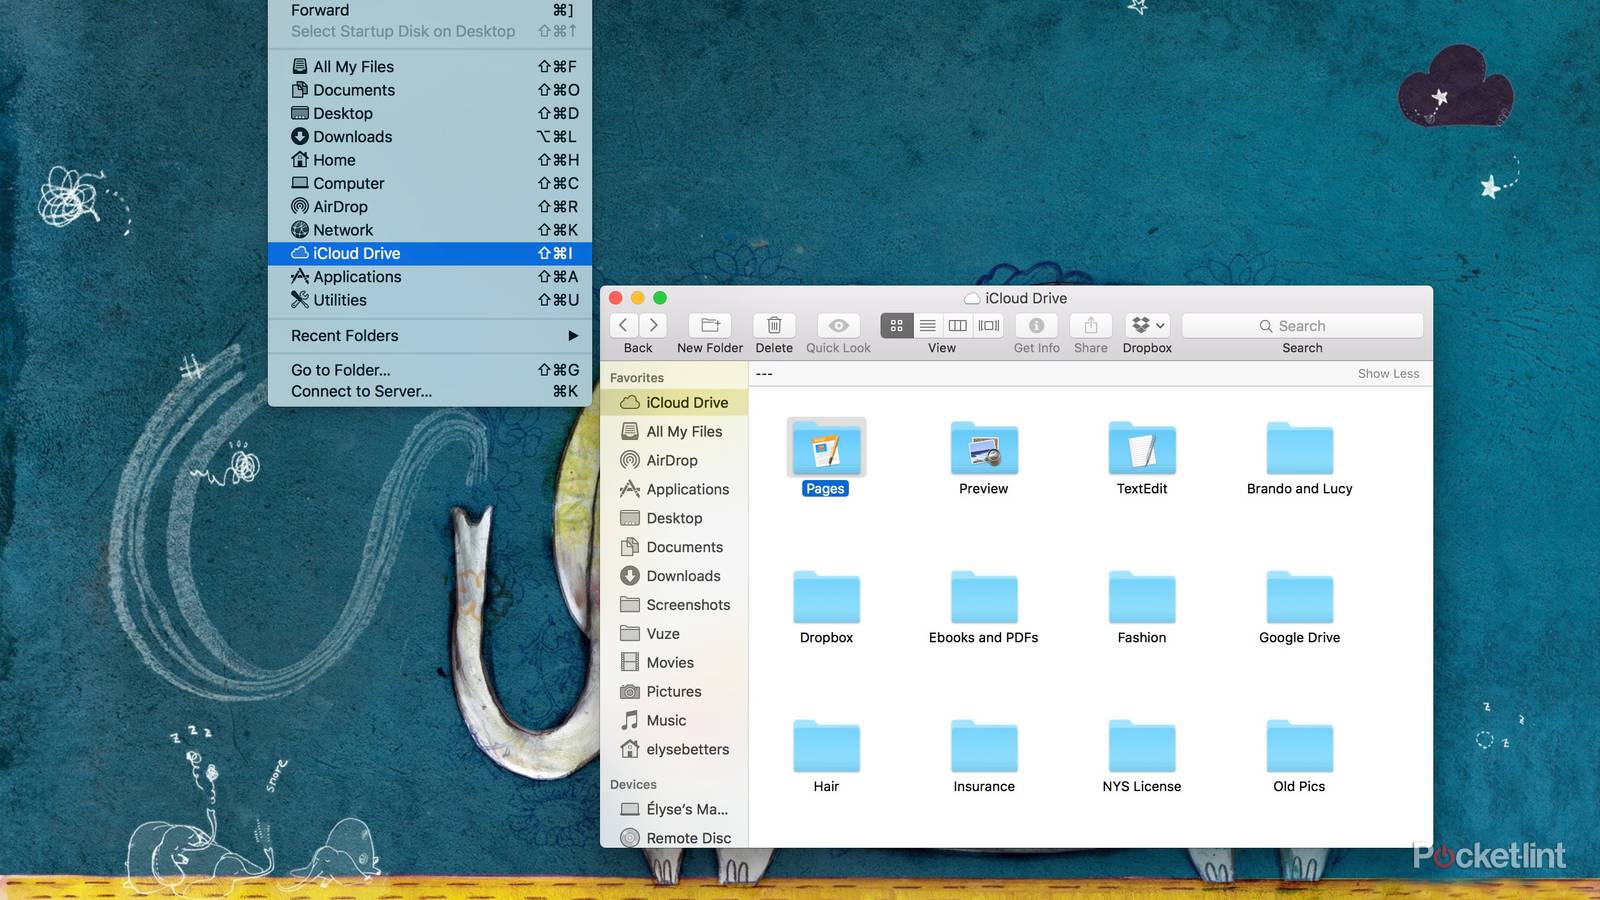
Task: Switch to Cover Flow view mode
Action: point(989,325)
